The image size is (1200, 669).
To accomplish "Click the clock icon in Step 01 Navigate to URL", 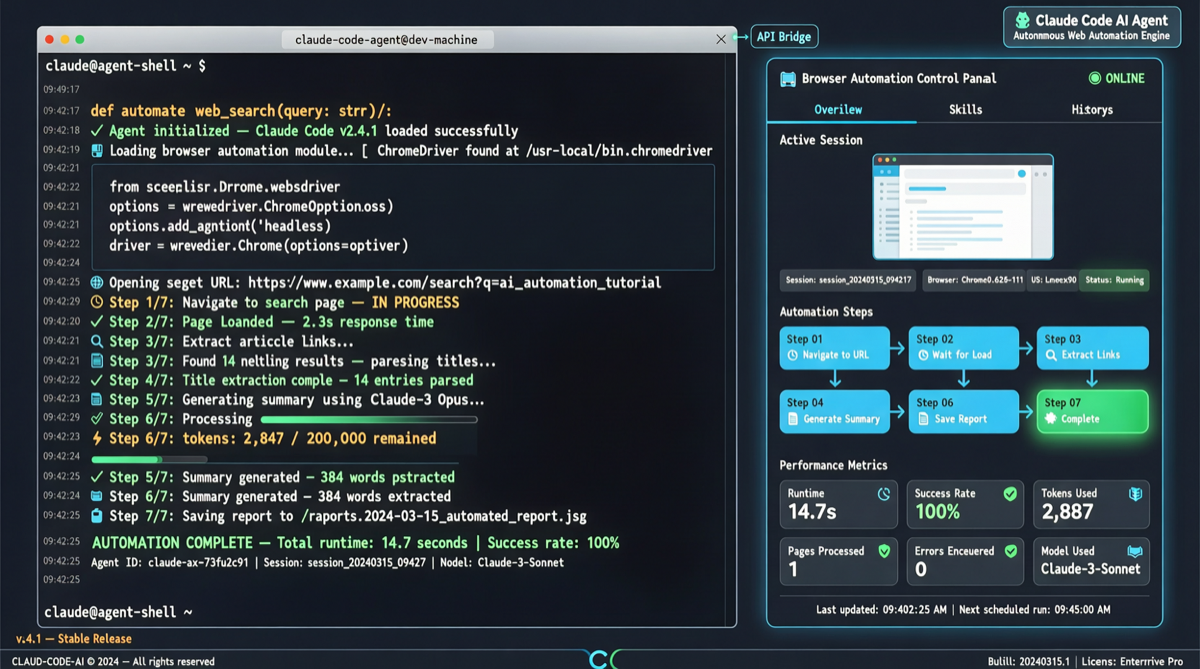I will 793,355.
